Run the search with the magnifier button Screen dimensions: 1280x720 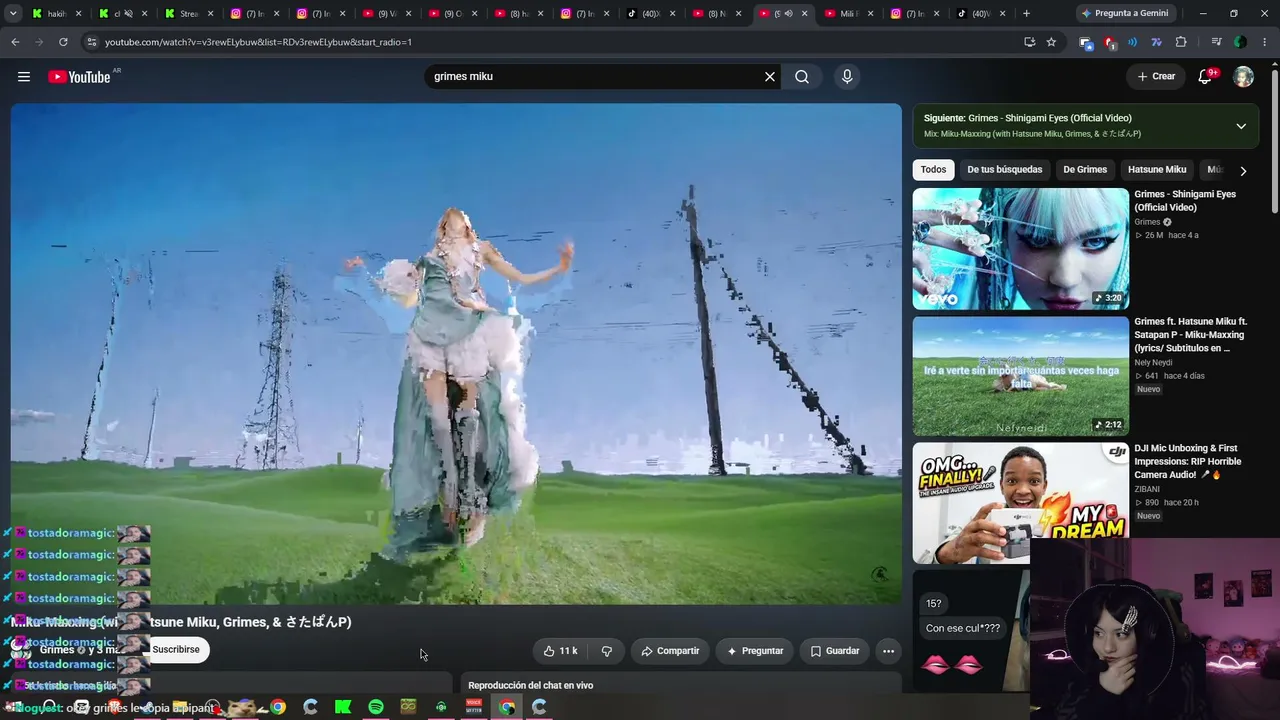pyautogui.click(x=802, y=77)
